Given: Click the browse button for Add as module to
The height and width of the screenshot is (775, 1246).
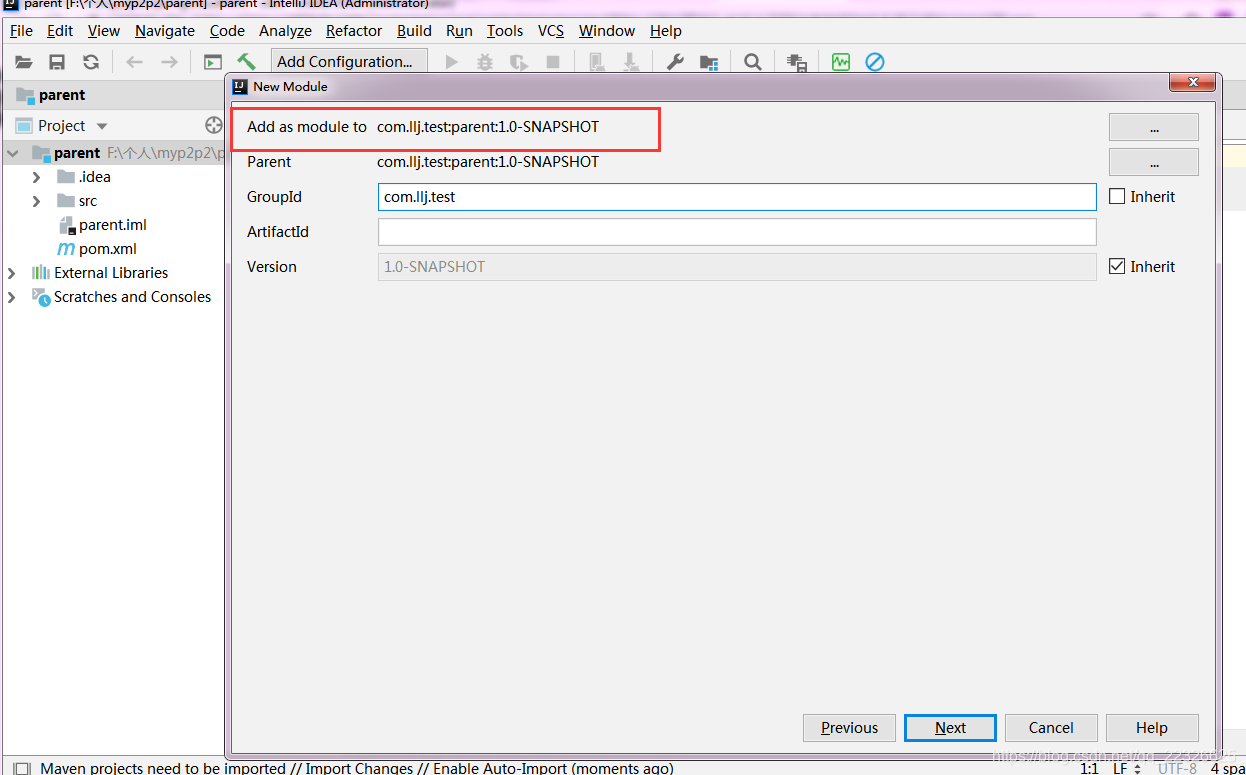Looking at the screenshot, I should (1154, 127).
